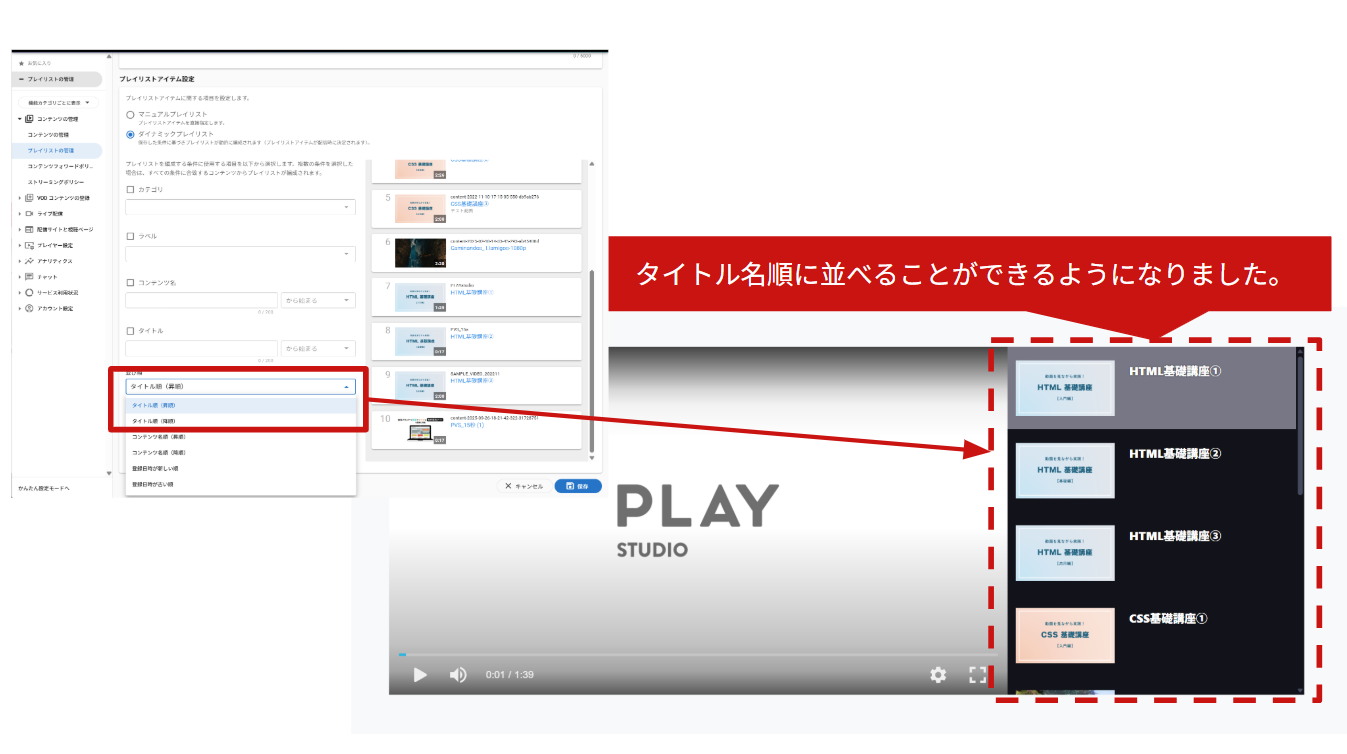Mute the player with the volume icon
Screen dimensions: 1347x754
(x=458, y=675)
